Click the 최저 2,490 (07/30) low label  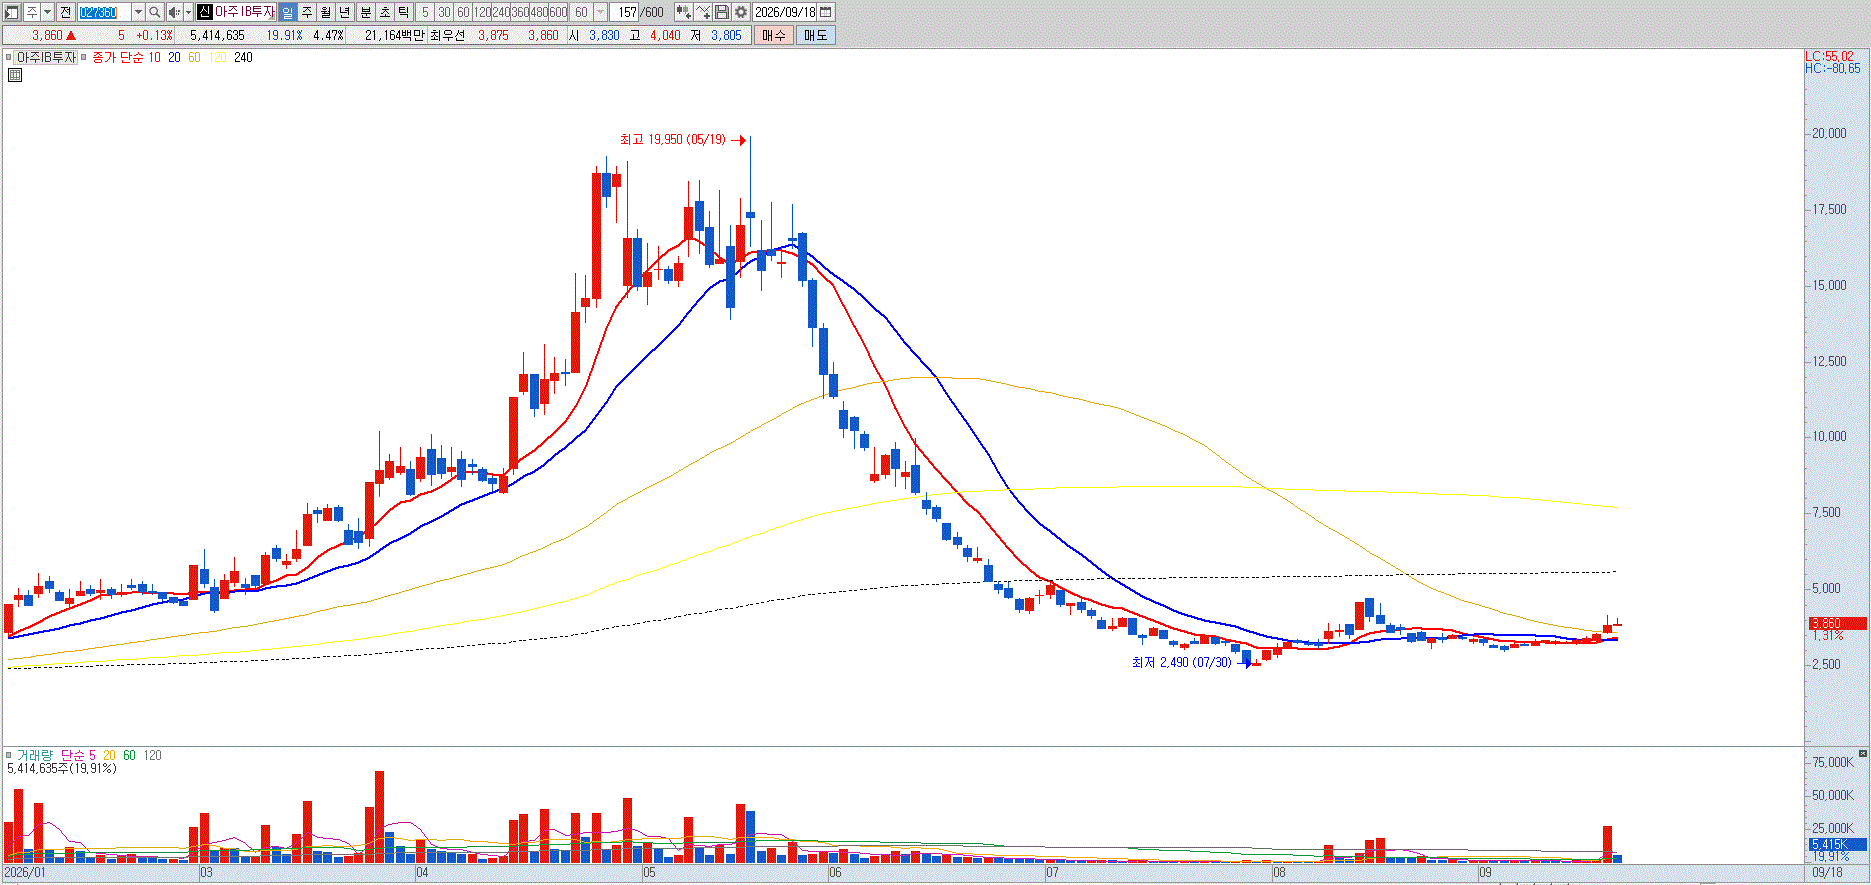(1181, 663)
